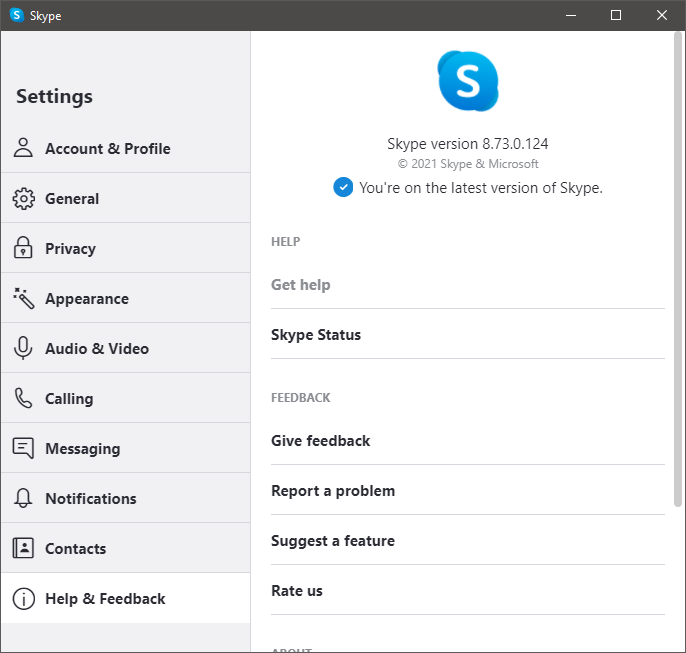The height and width of the screenshot is (653, 686).
Task: Click the large Skype logo
Action: (467, 81)
